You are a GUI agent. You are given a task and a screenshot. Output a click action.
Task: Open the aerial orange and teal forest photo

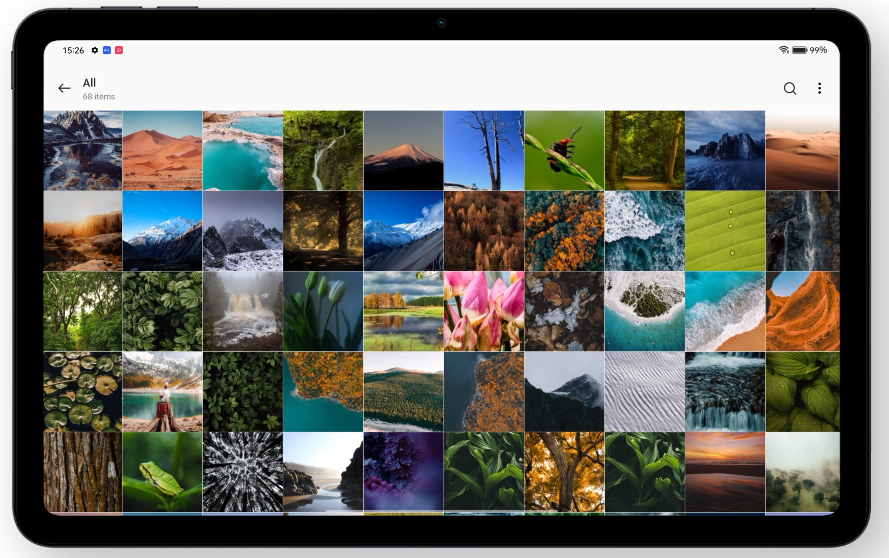(x=565, y=231)
